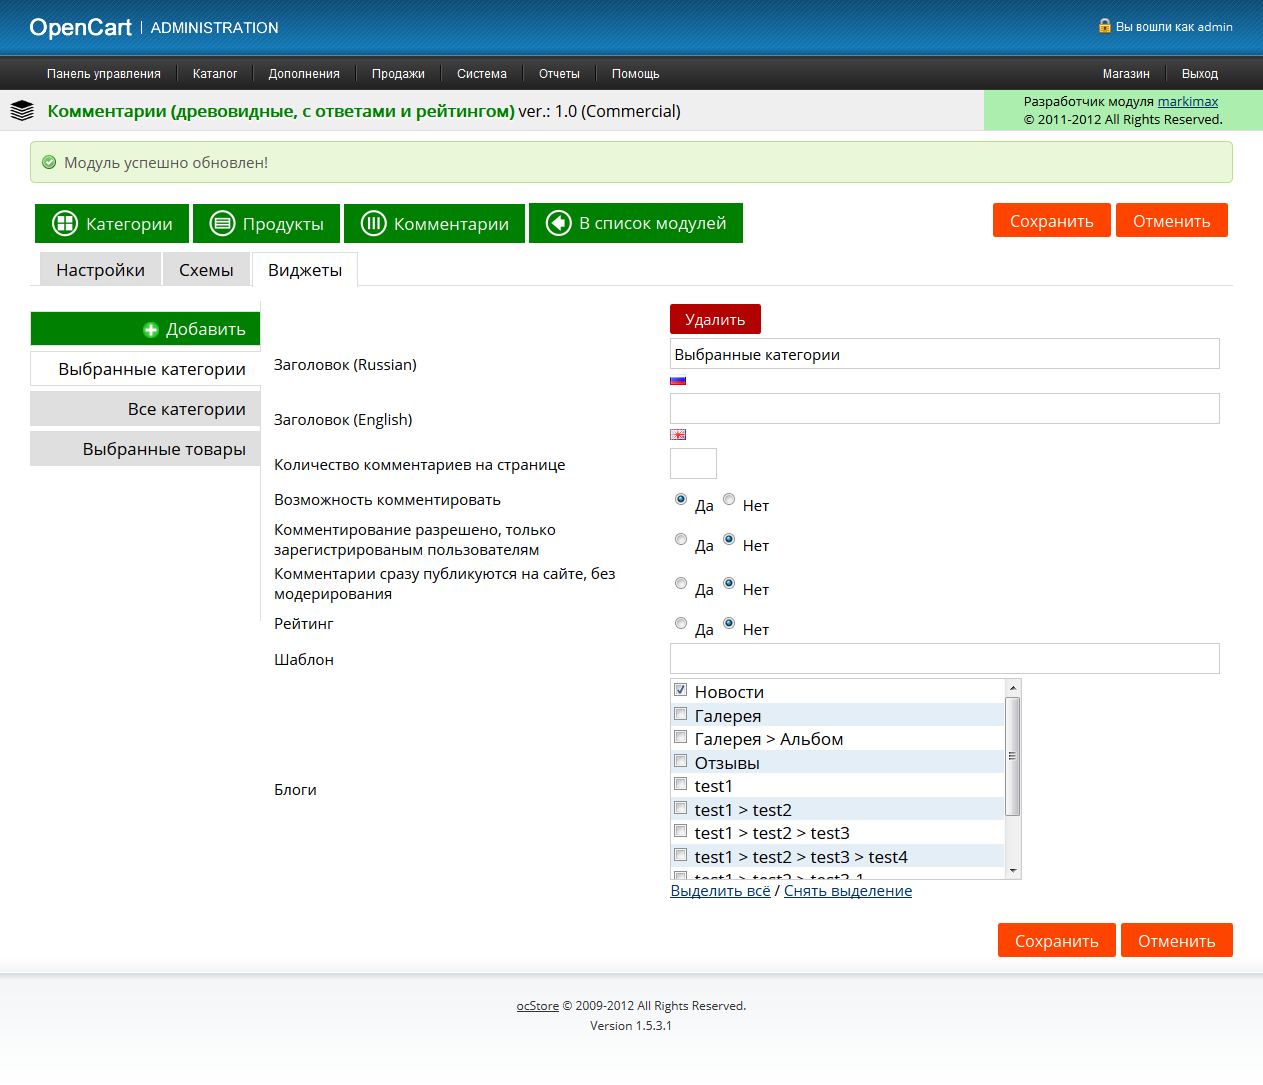Check the test1 > test2 checkbox
The image size is (1263, 1085).
click(x=681, y=808)
